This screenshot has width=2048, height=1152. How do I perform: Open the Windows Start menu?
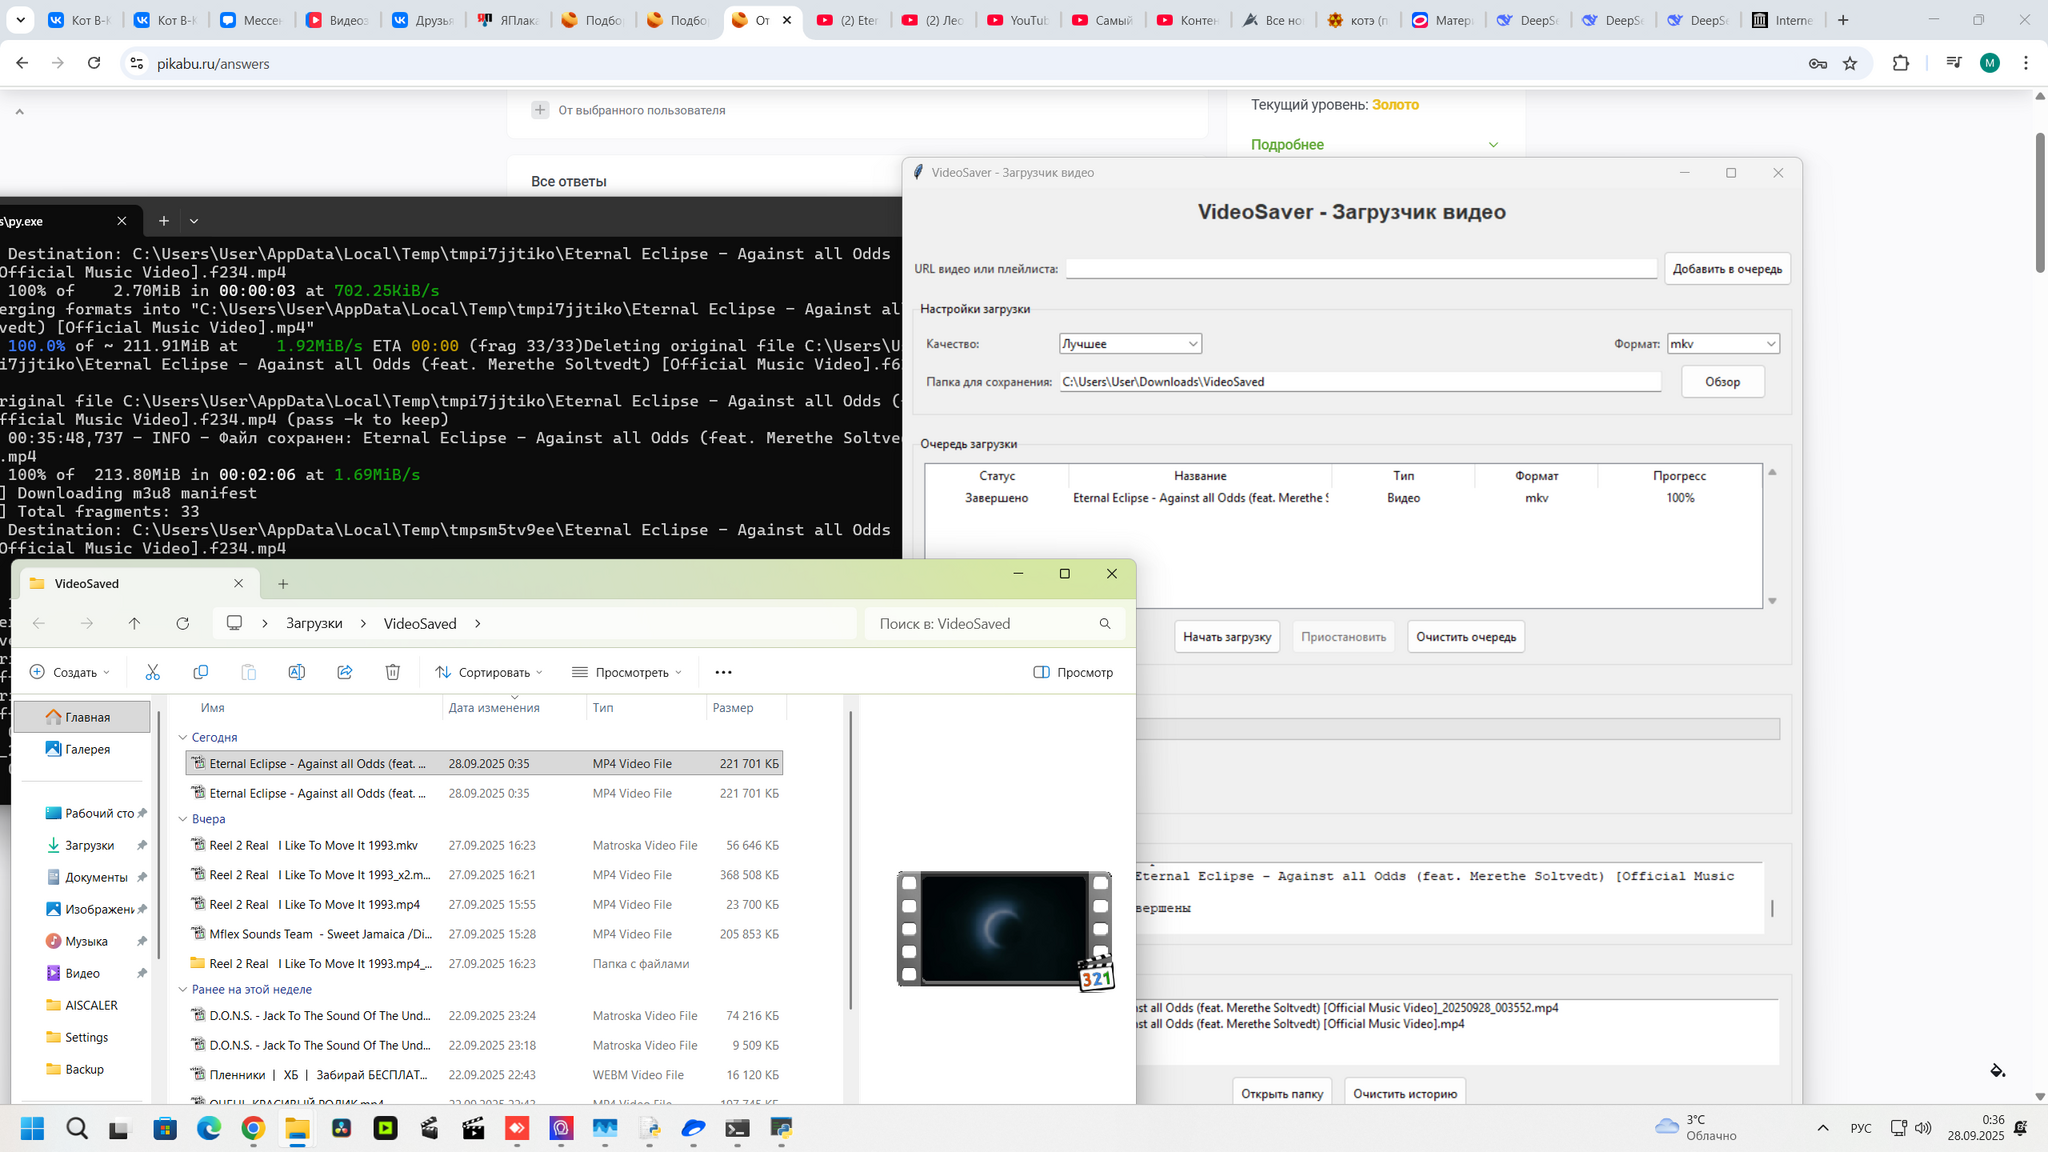point(32,1128)
